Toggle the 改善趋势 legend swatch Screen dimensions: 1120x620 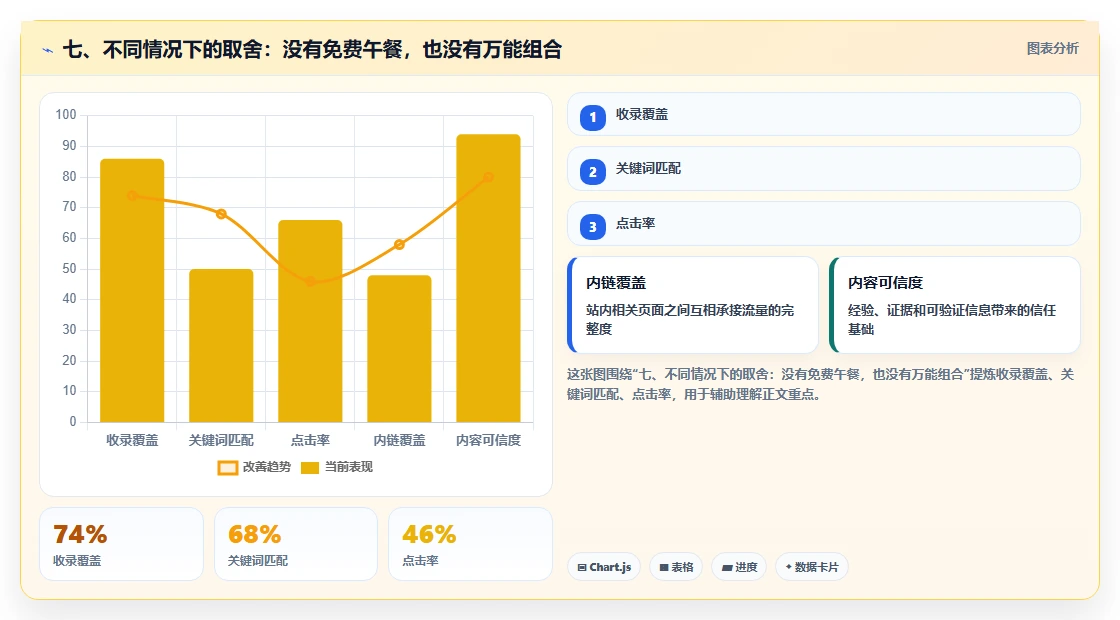click(228, 468)
